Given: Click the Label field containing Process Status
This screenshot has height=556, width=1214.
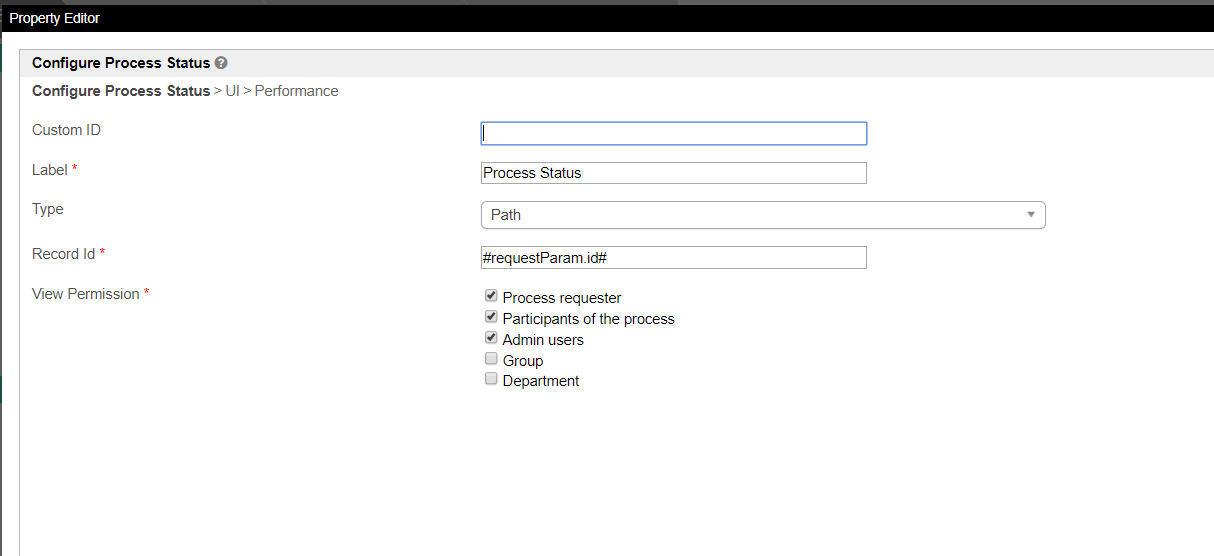Looking at the screenshot, I should pos(673,173).
